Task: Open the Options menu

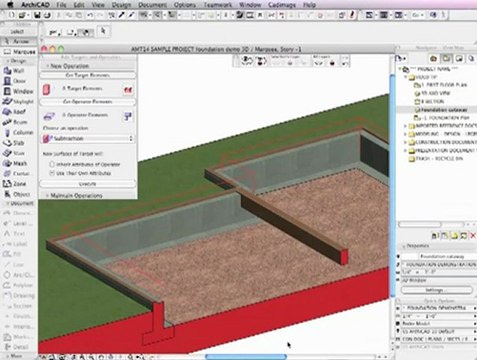Action: 185,5
